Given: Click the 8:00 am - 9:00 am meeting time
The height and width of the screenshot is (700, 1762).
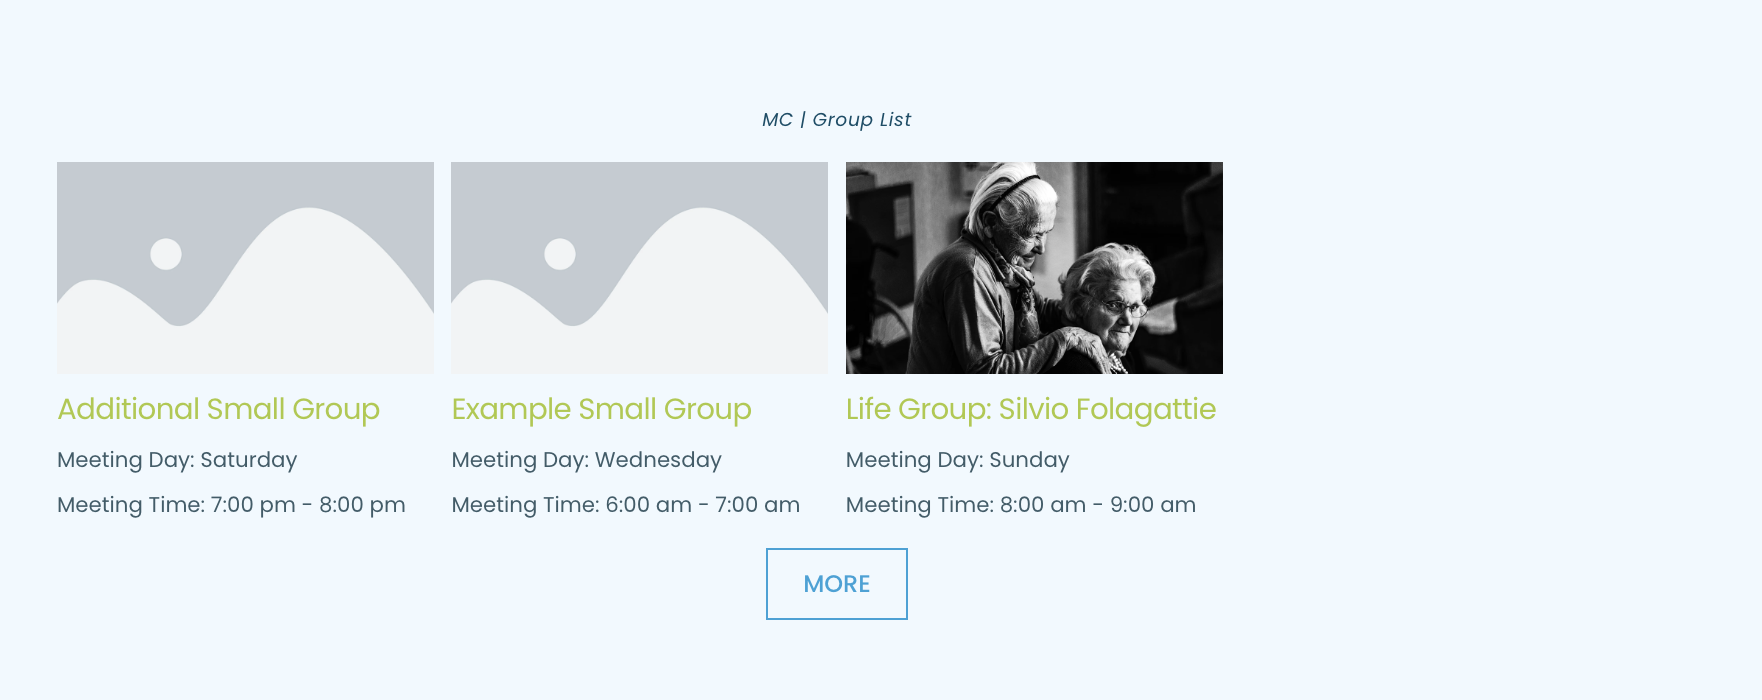Looking at the screenshot, I should [1021, 505].
